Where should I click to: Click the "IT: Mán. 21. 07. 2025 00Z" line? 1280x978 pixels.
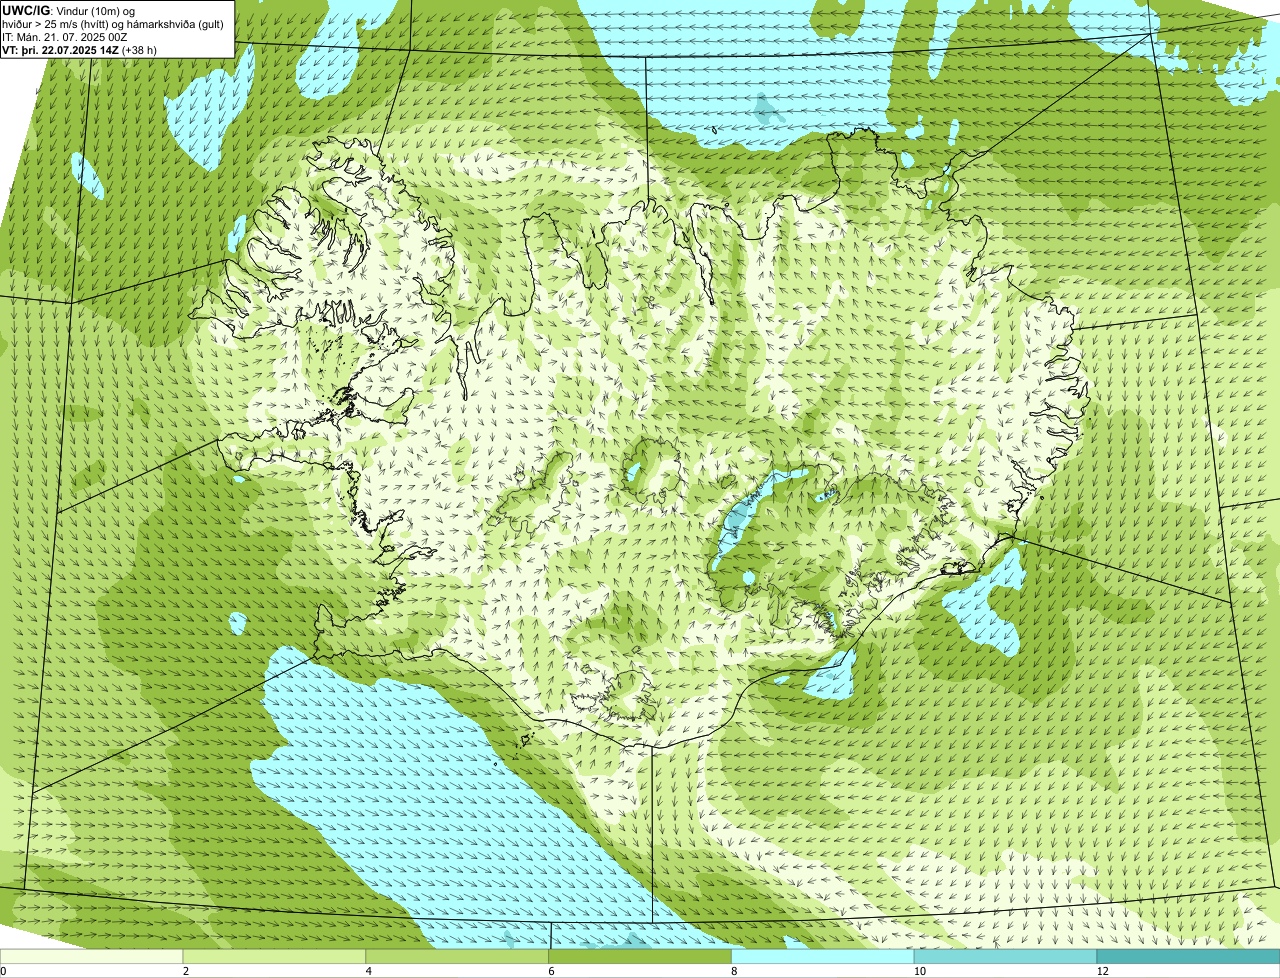point(65,36)
